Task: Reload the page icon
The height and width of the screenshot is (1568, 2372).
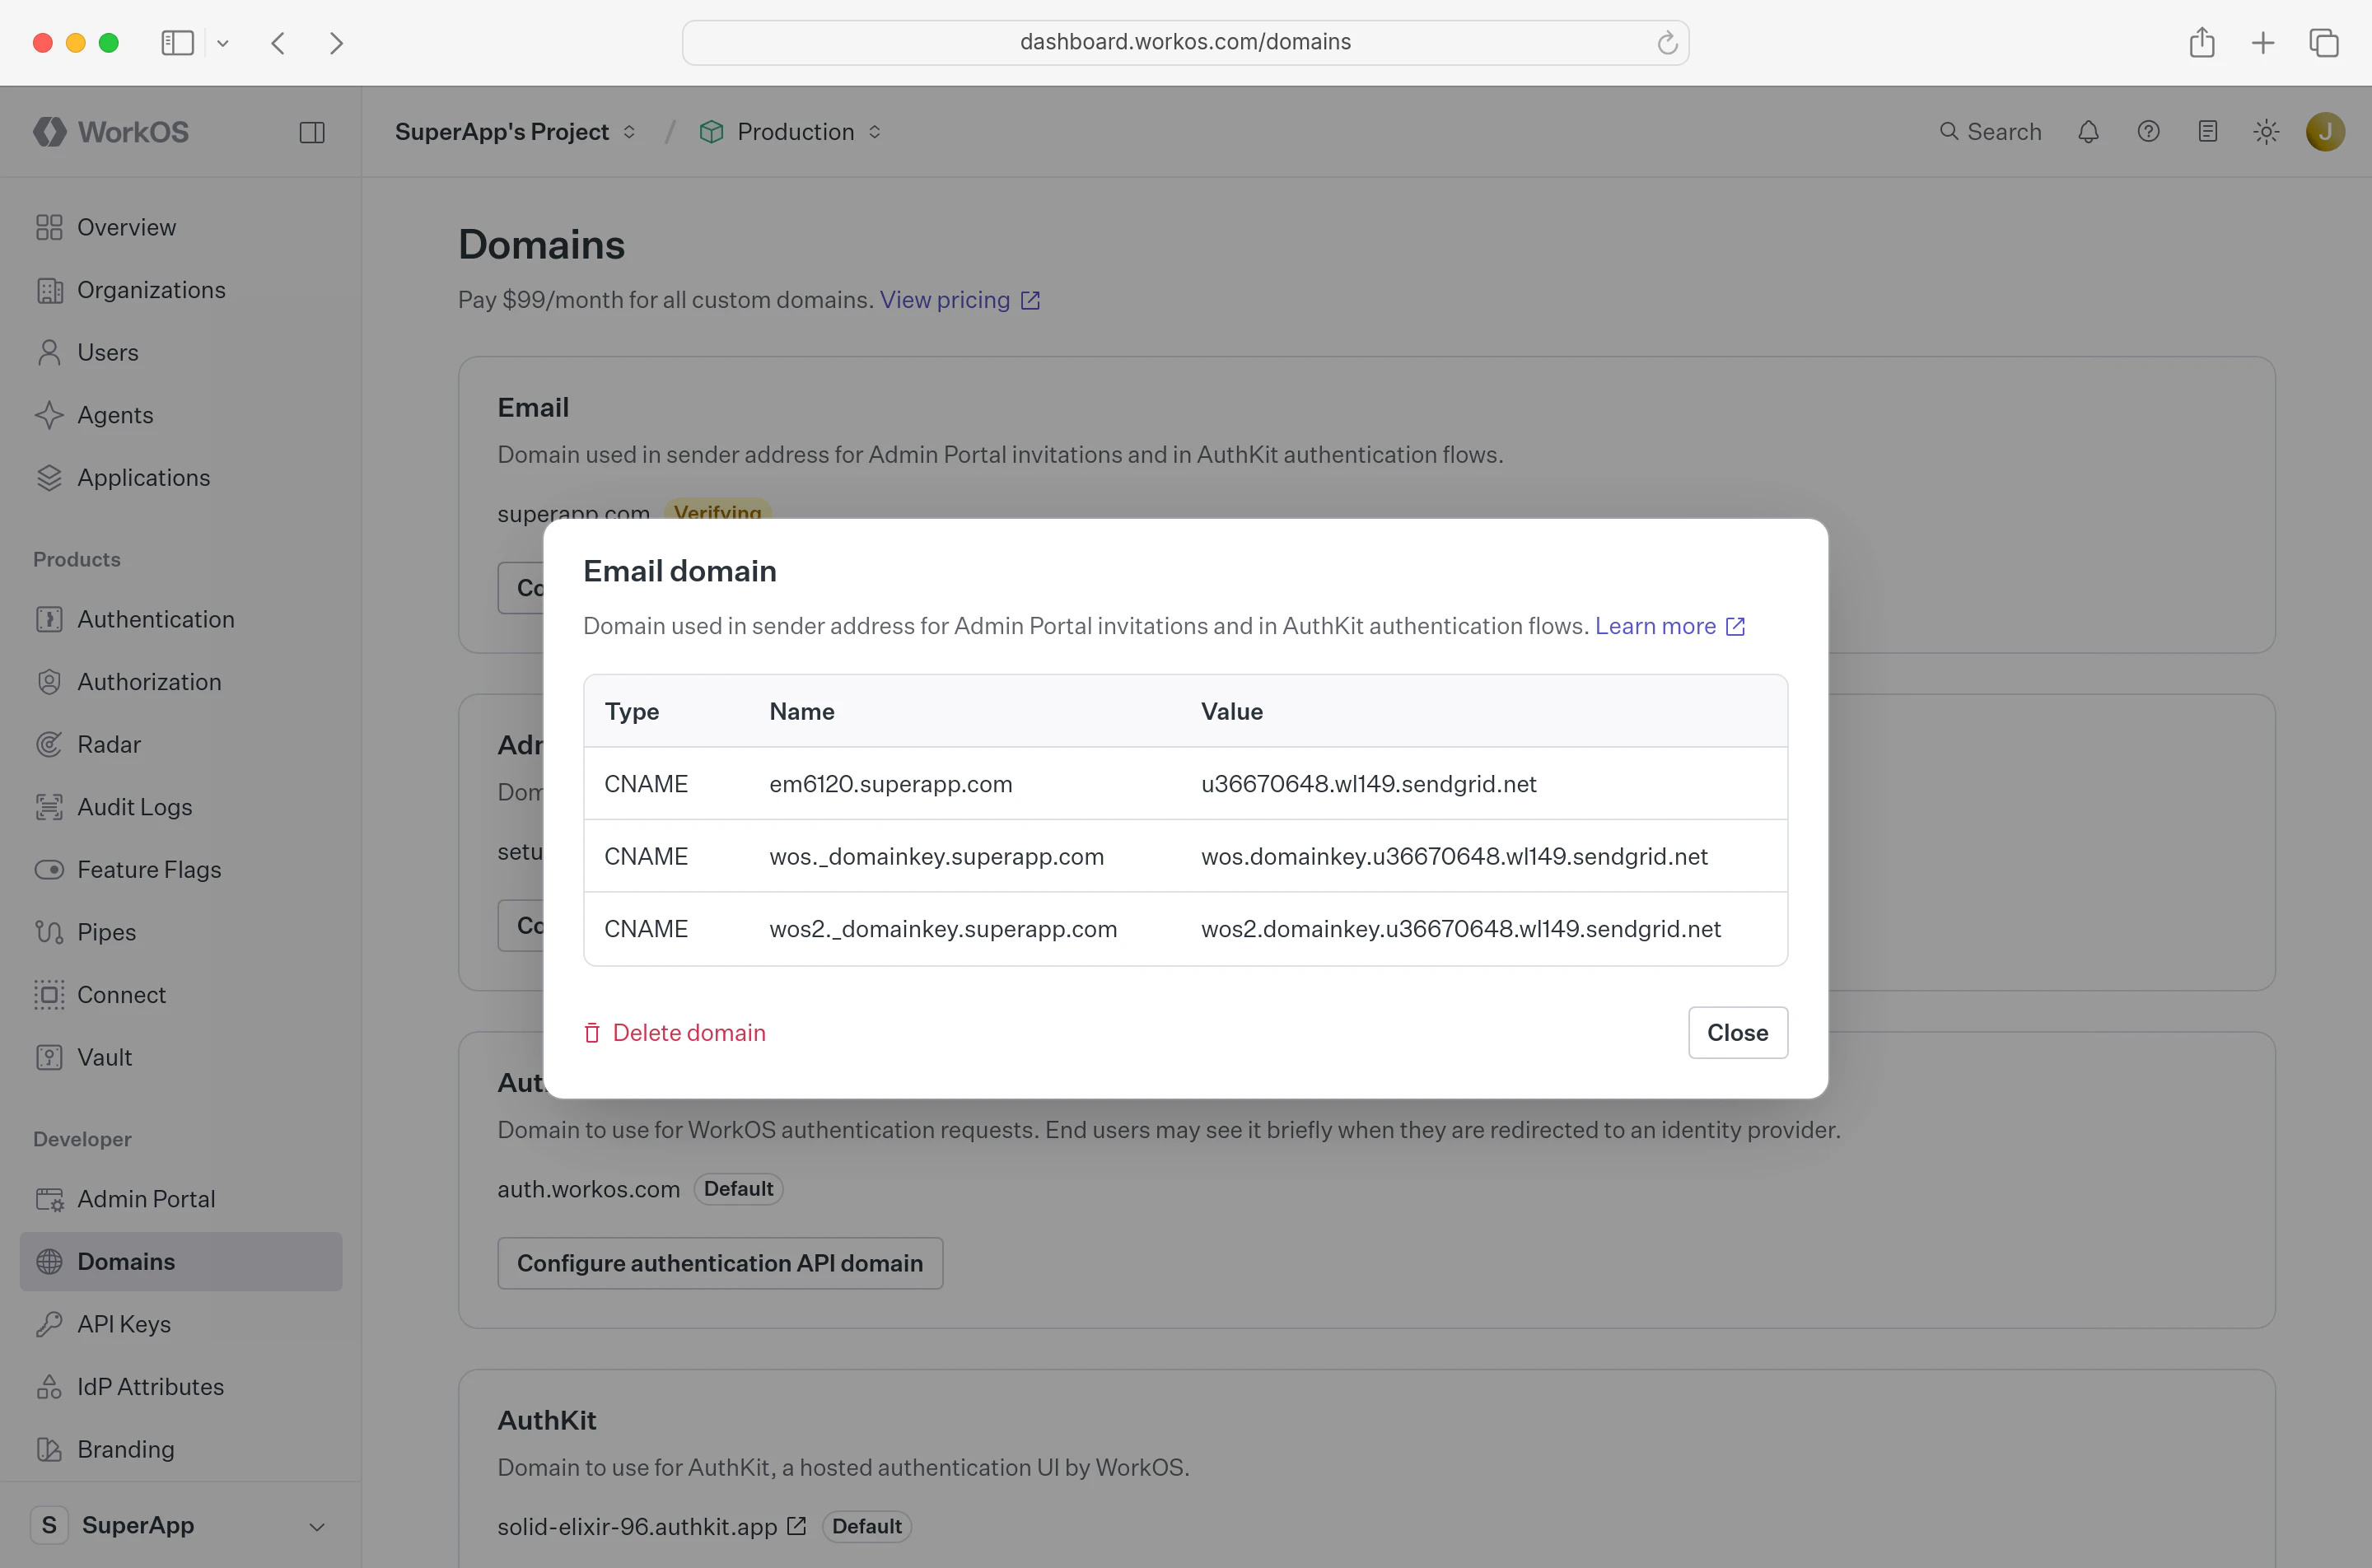Action: (1666, 43)
